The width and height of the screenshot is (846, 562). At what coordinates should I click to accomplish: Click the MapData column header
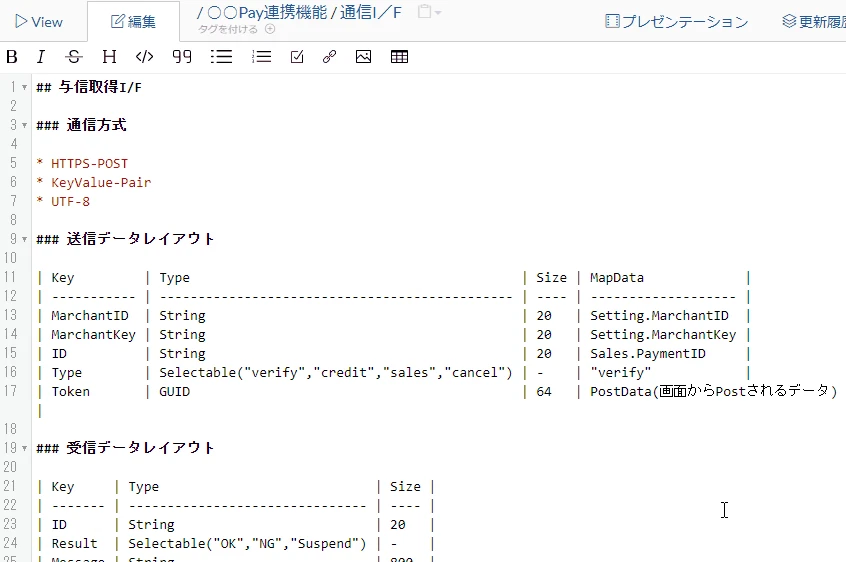[x=617, y=278]
